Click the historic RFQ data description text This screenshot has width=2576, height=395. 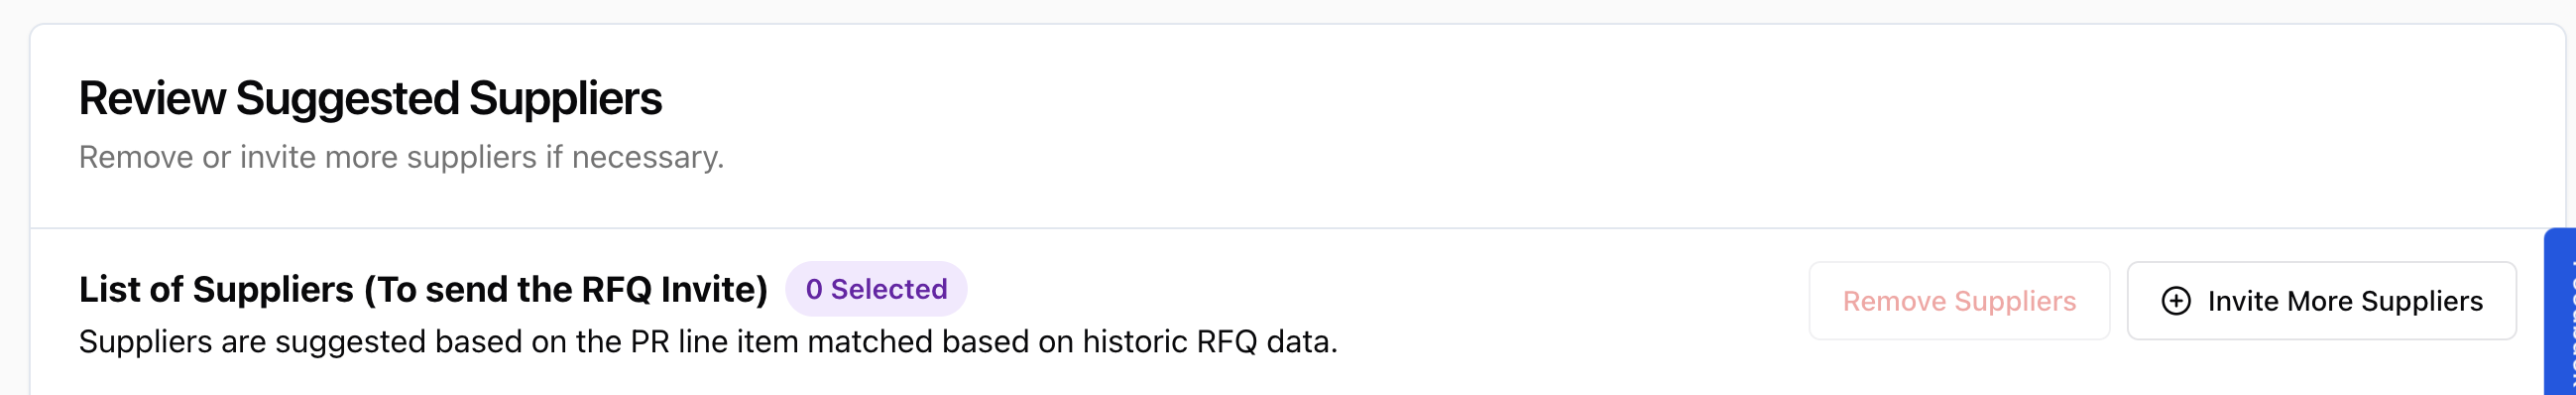click(x=708, y=342)
